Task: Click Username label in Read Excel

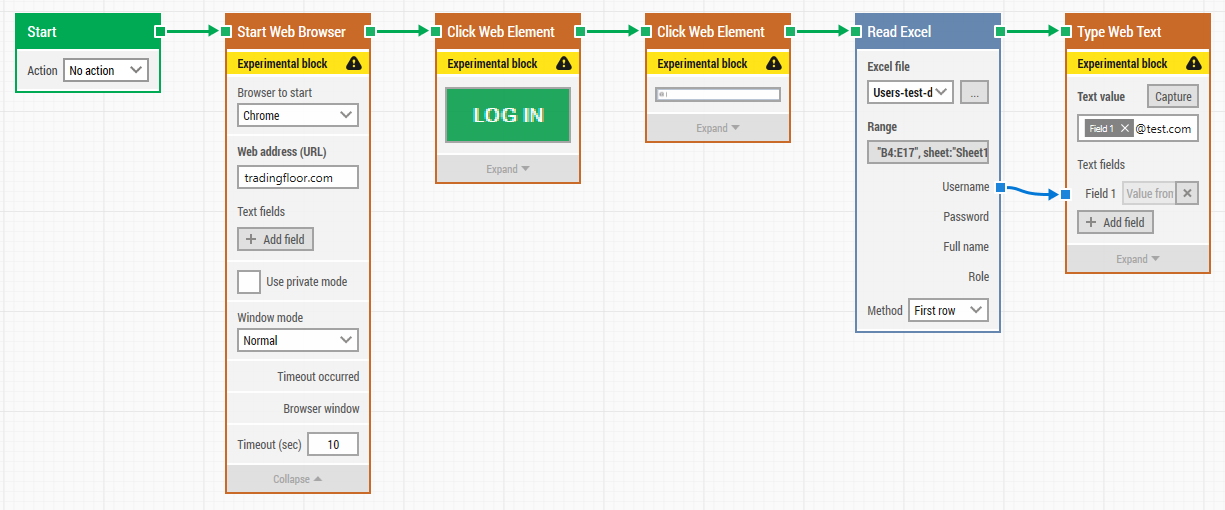Action: click(966, 187)
